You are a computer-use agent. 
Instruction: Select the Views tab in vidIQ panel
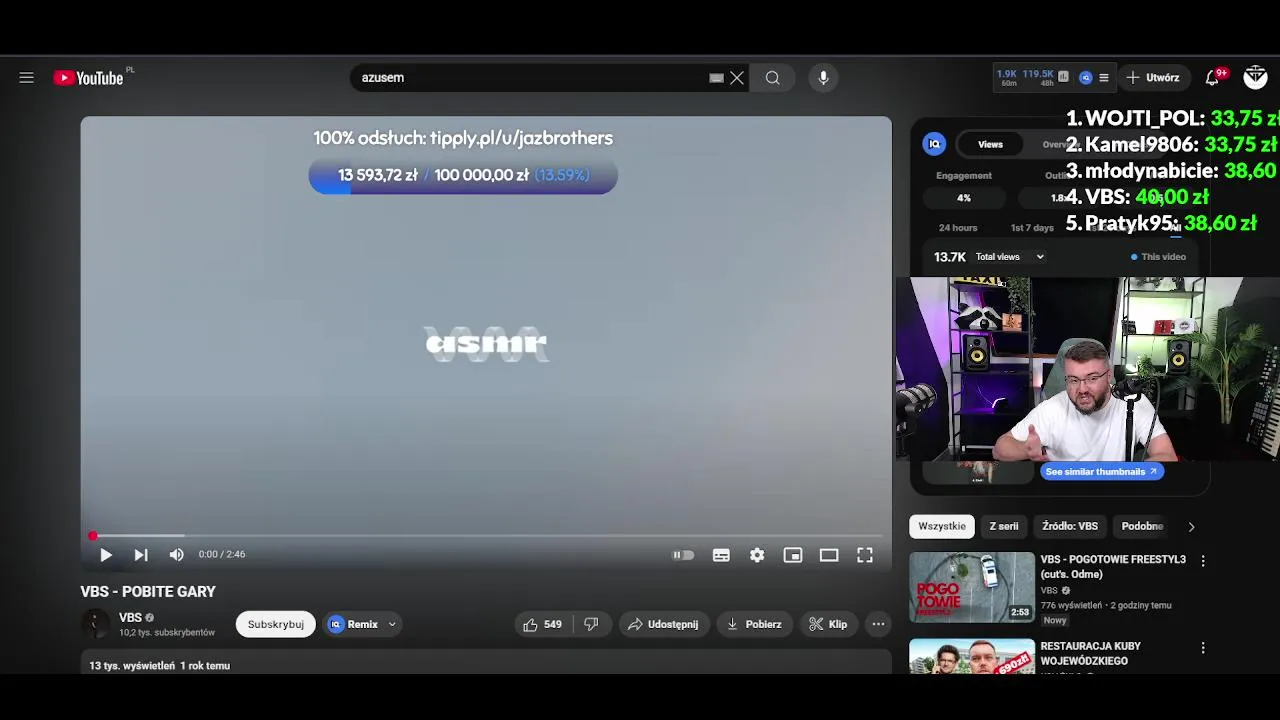click(990, 144)
